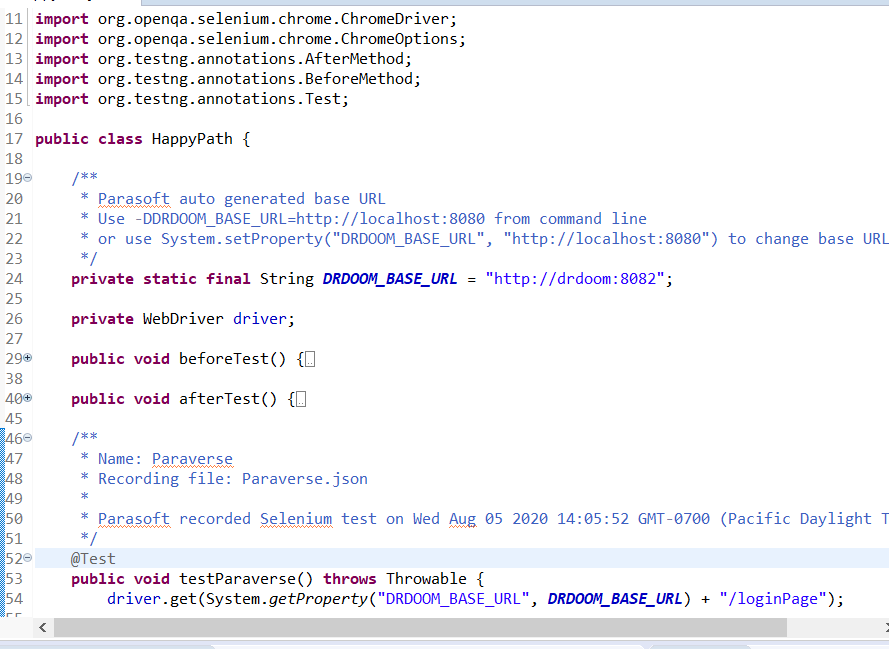Screen dimensions: 889x649
Task: Expand the folded afterTest method at line 40
Action: (27, 398)
